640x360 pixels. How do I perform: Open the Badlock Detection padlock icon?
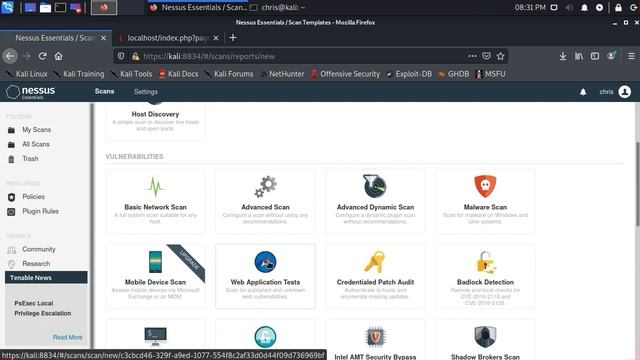click(x=486, y=262)
